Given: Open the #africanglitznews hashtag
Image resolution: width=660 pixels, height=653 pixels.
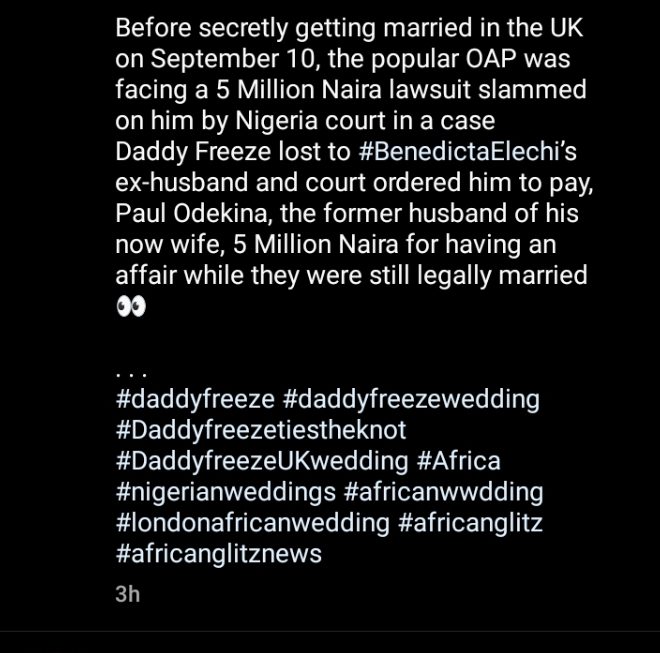Looking at the screenshot, I should pos(219,553).
